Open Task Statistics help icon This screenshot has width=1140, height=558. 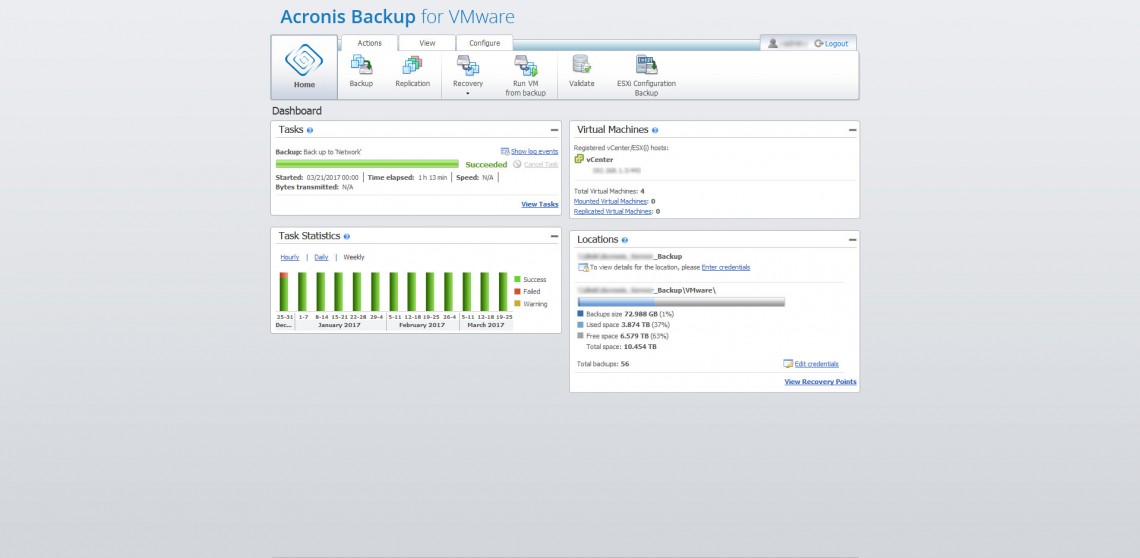tap(347, 236)
